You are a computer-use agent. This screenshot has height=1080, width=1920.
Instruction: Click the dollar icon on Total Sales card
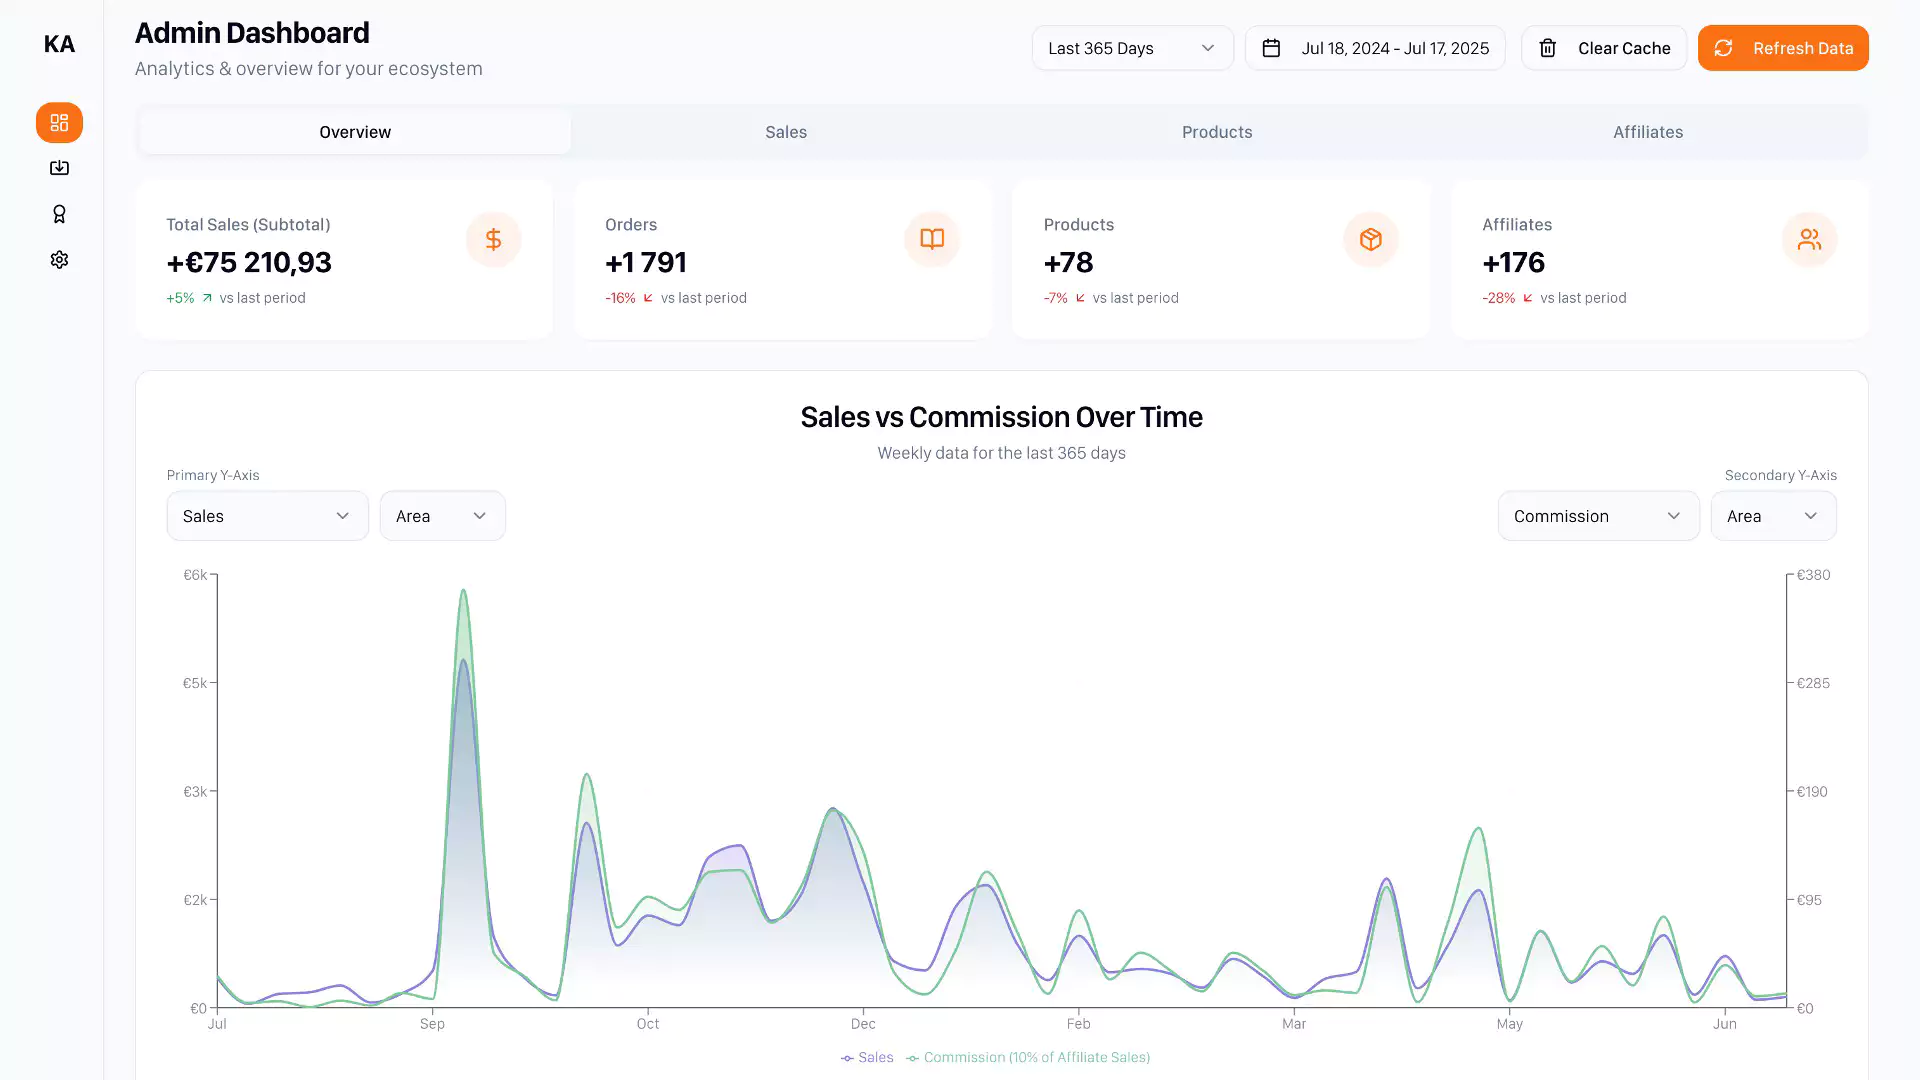coord(493,240)
